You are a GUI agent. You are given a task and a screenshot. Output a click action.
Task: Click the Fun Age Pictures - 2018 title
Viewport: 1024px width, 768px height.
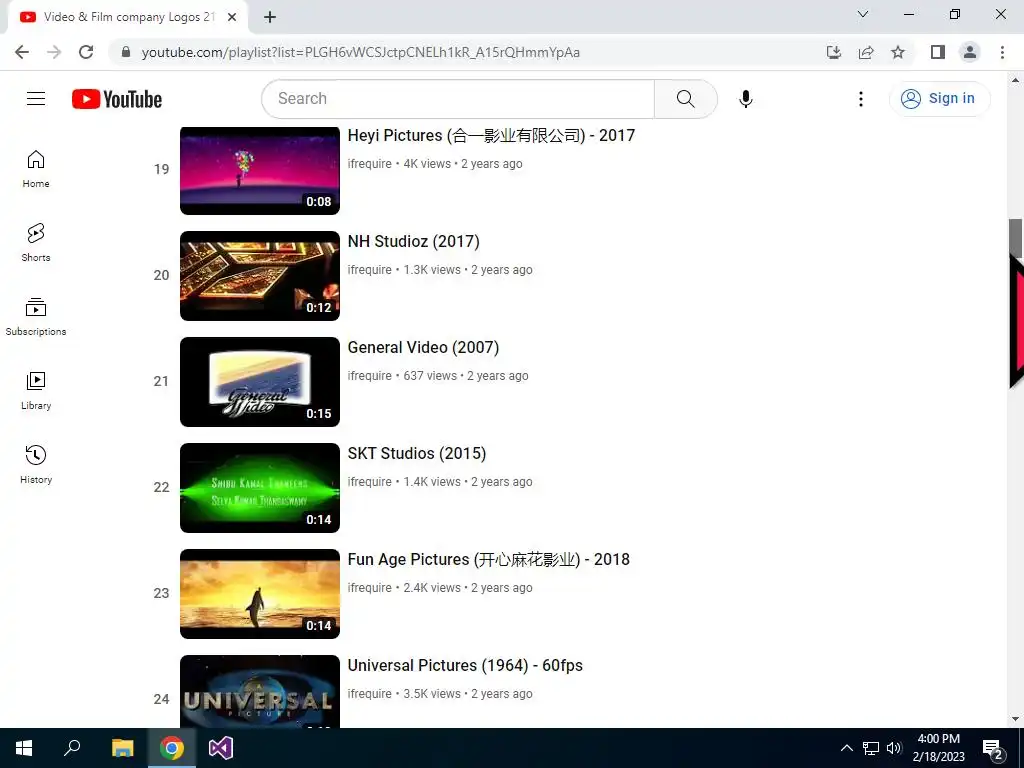(x=488, y=559)
